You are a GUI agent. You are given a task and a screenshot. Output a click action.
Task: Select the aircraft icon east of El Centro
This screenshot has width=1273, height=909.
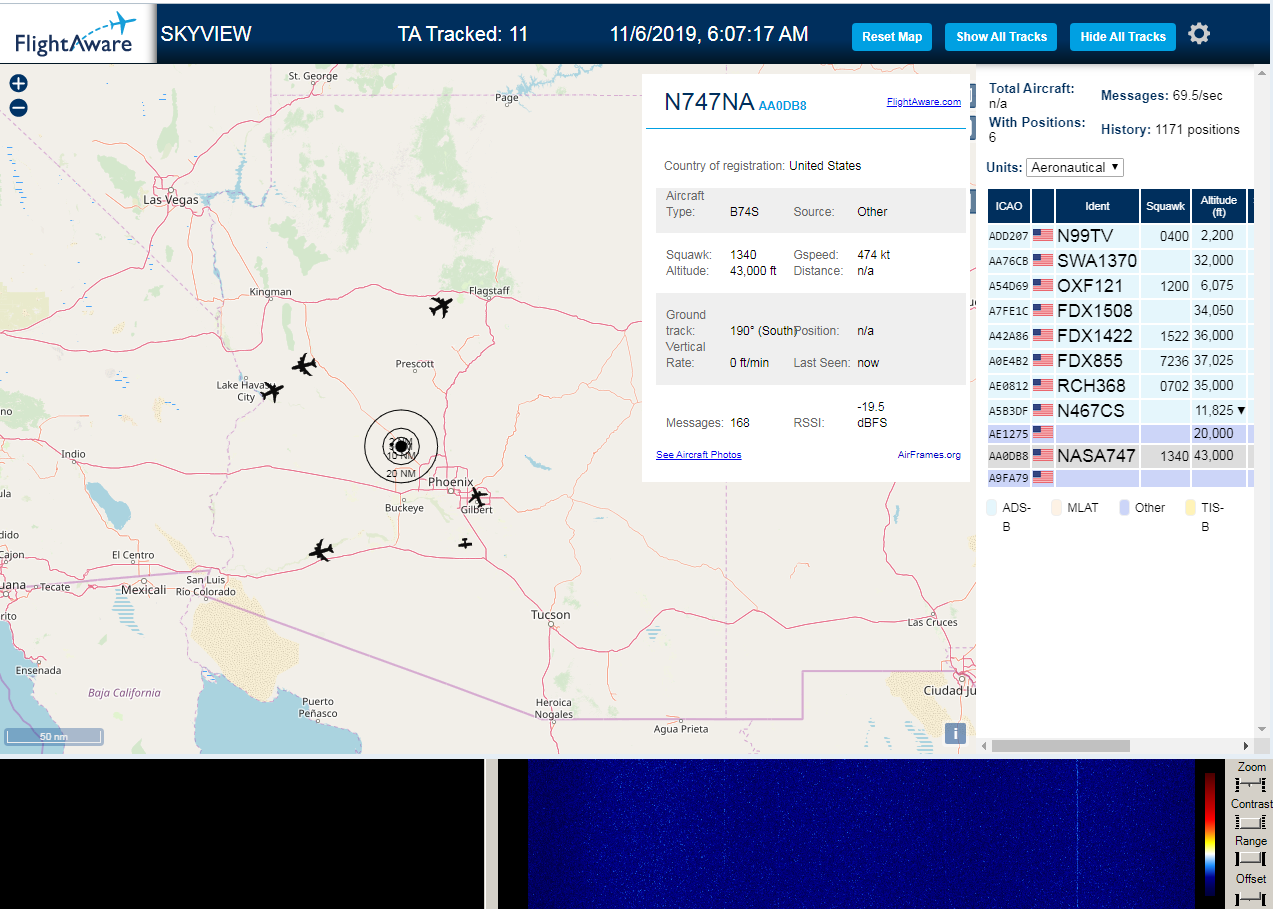tap(321, 550)
